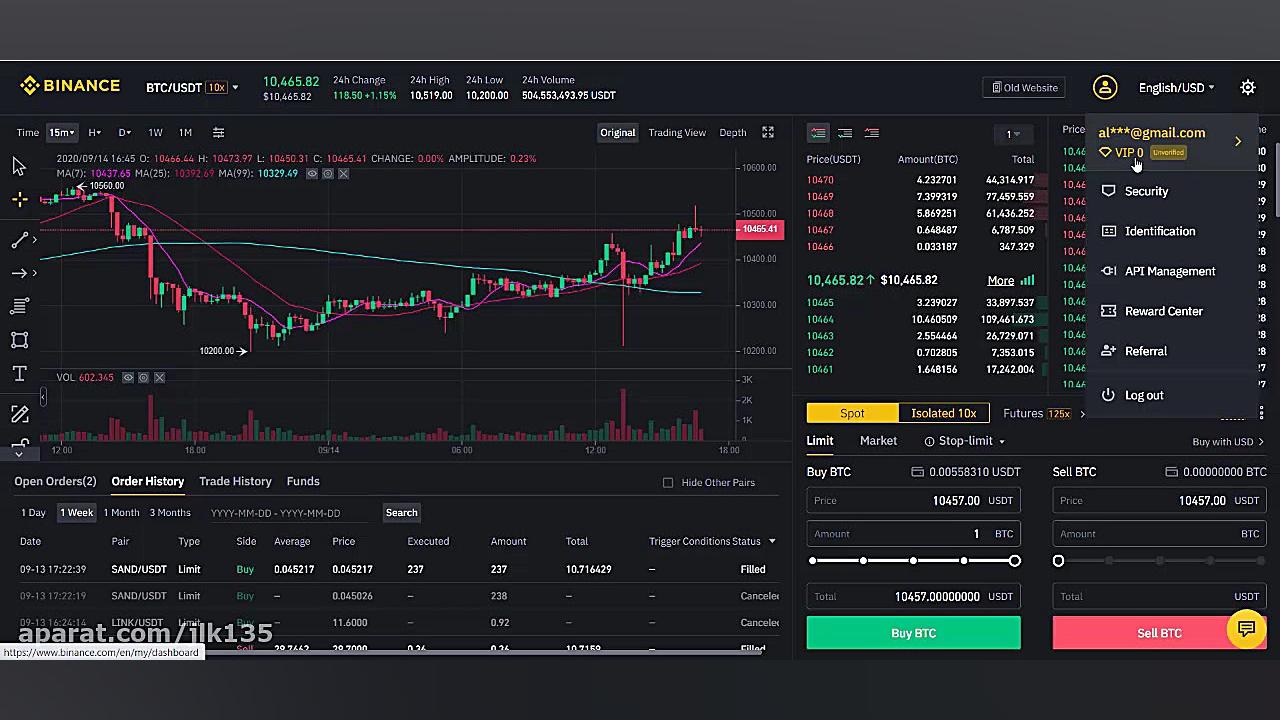Select the 3 Months history range

point(170,513)
